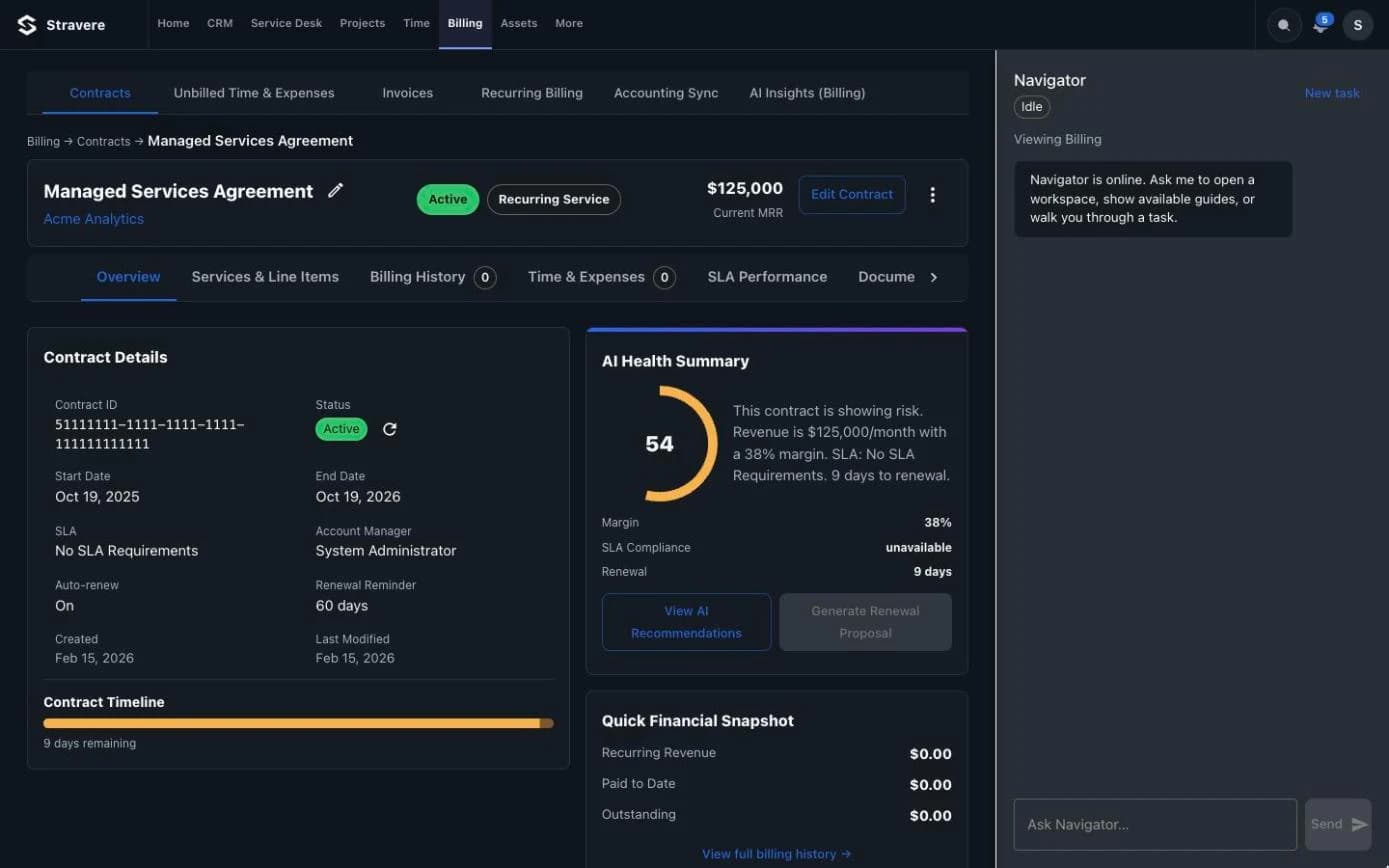
Task: Open the Billing History tab
Action: point(433,277)
